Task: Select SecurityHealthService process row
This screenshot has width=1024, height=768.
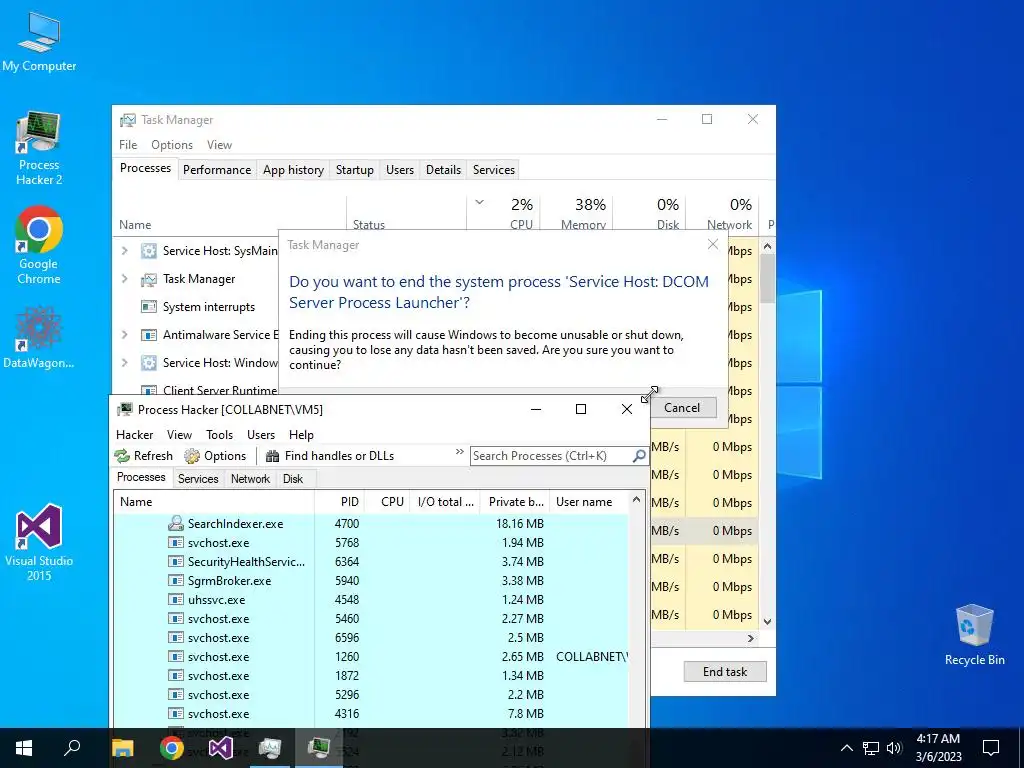Action: coord(370,562)
